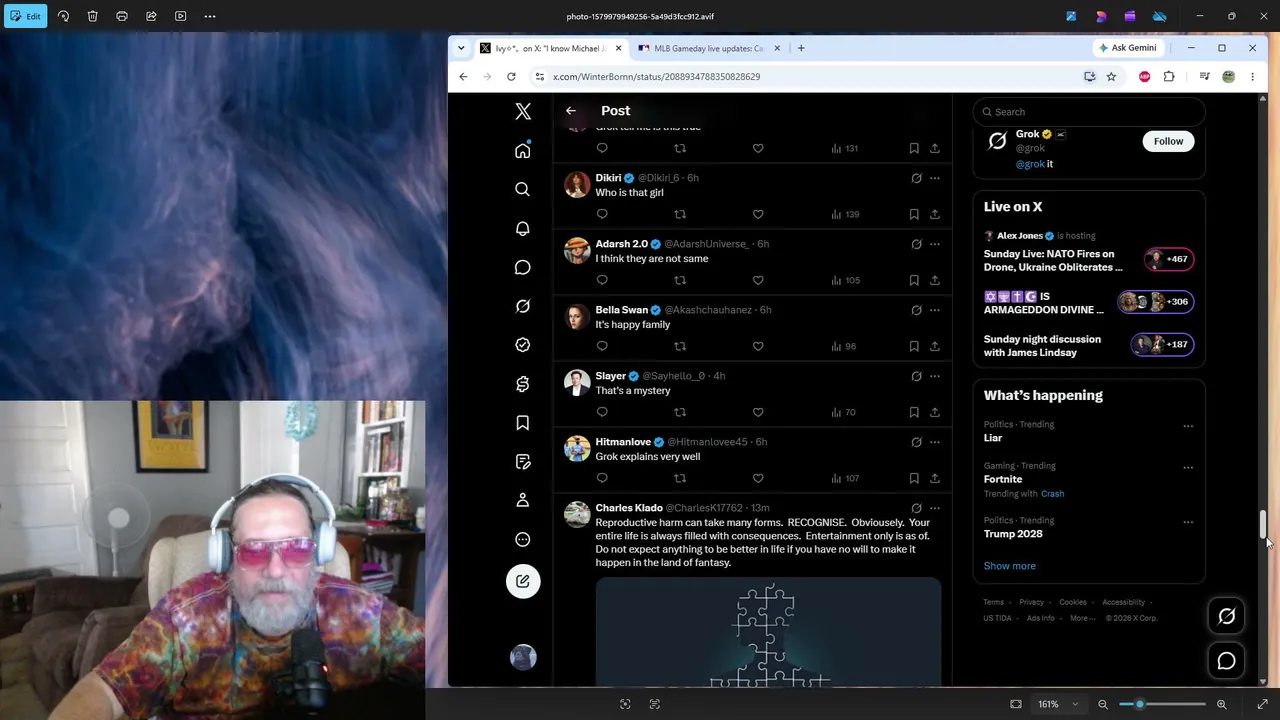Open more options on Dikiri's reply

tap(935, 178)
